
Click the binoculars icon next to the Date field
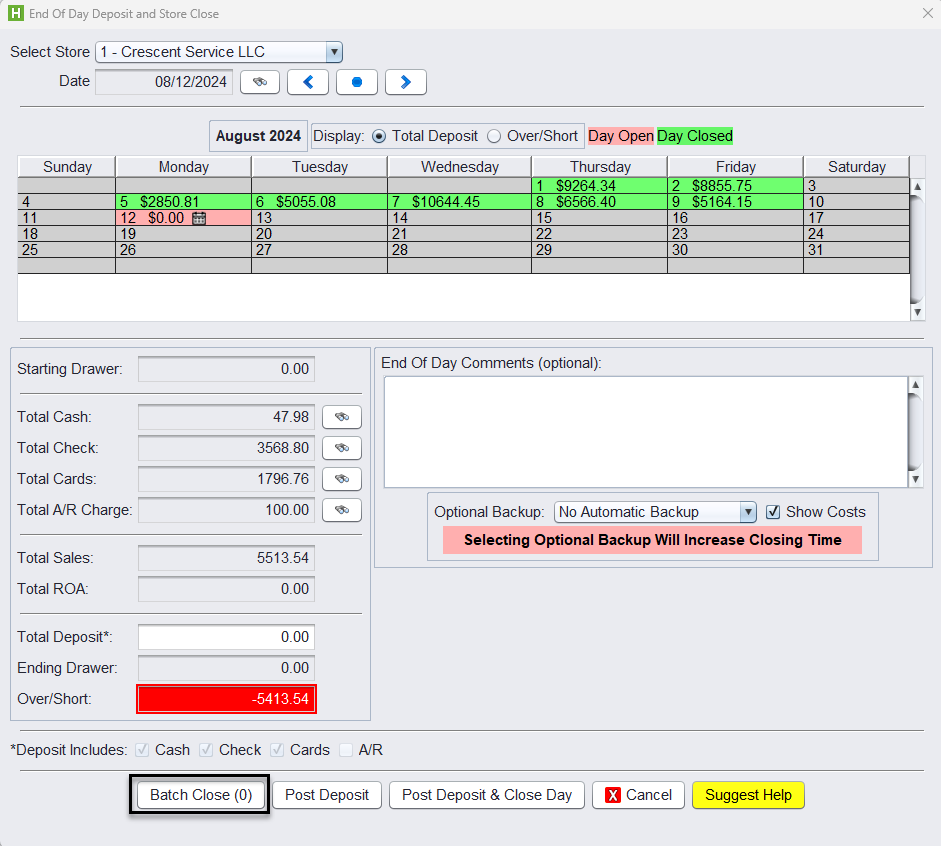(x=260, y=82)
